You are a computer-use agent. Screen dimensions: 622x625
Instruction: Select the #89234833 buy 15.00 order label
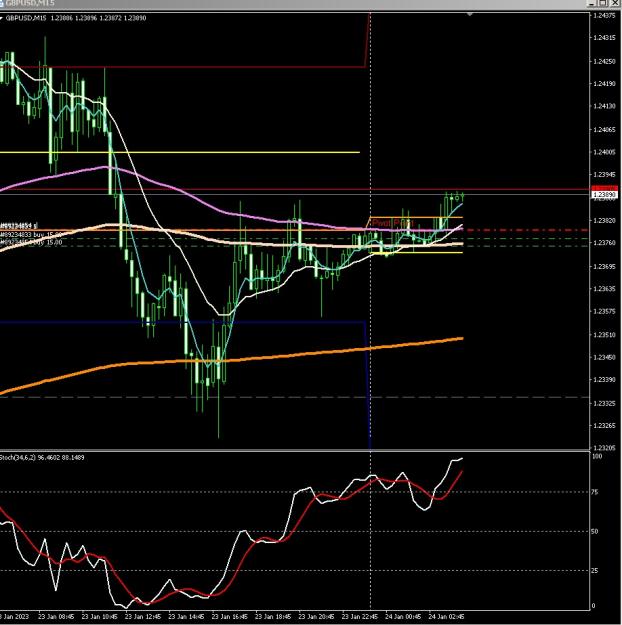[31, 235]
